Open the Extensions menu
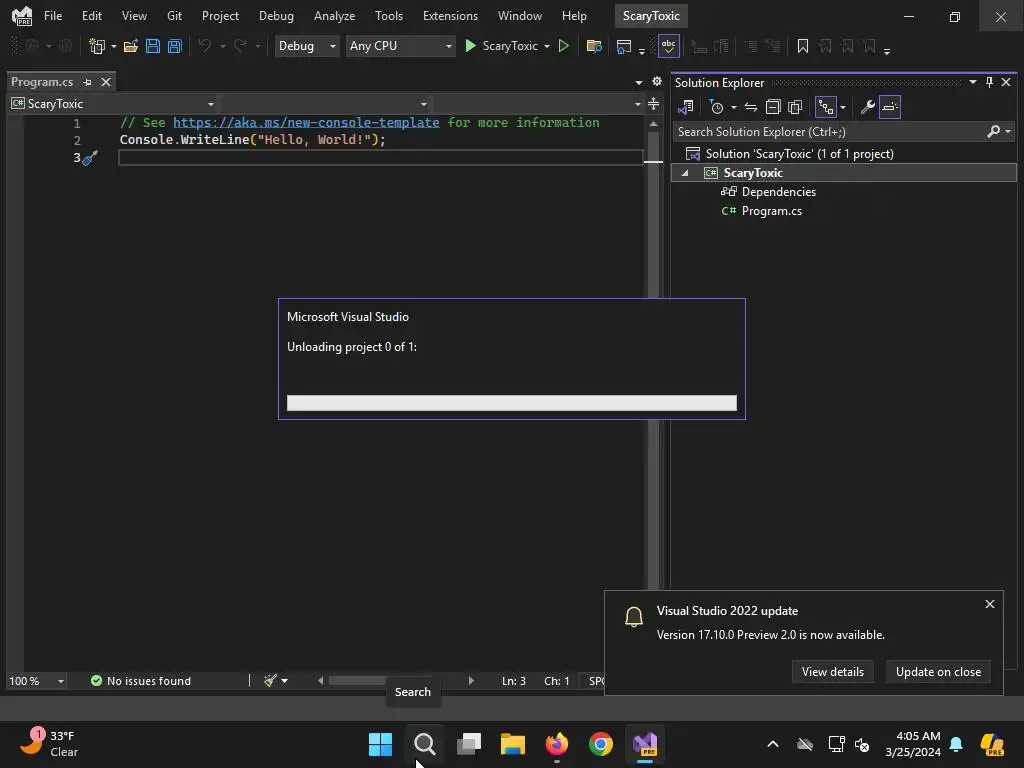This screenshot has height=768, width=1024. [x=450, y=16]
